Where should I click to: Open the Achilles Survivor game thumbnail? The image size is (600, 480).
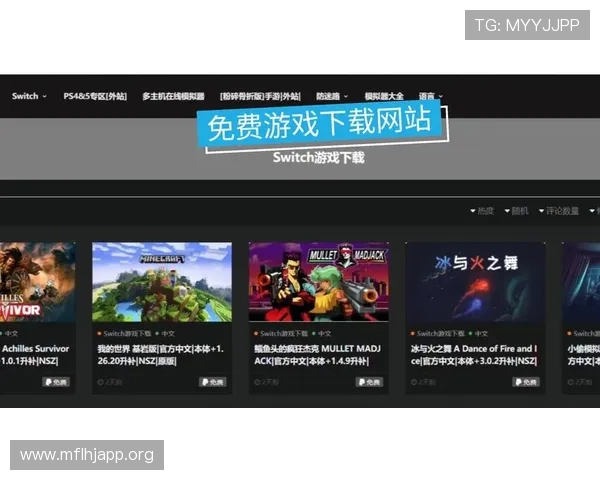coord(38,282)
